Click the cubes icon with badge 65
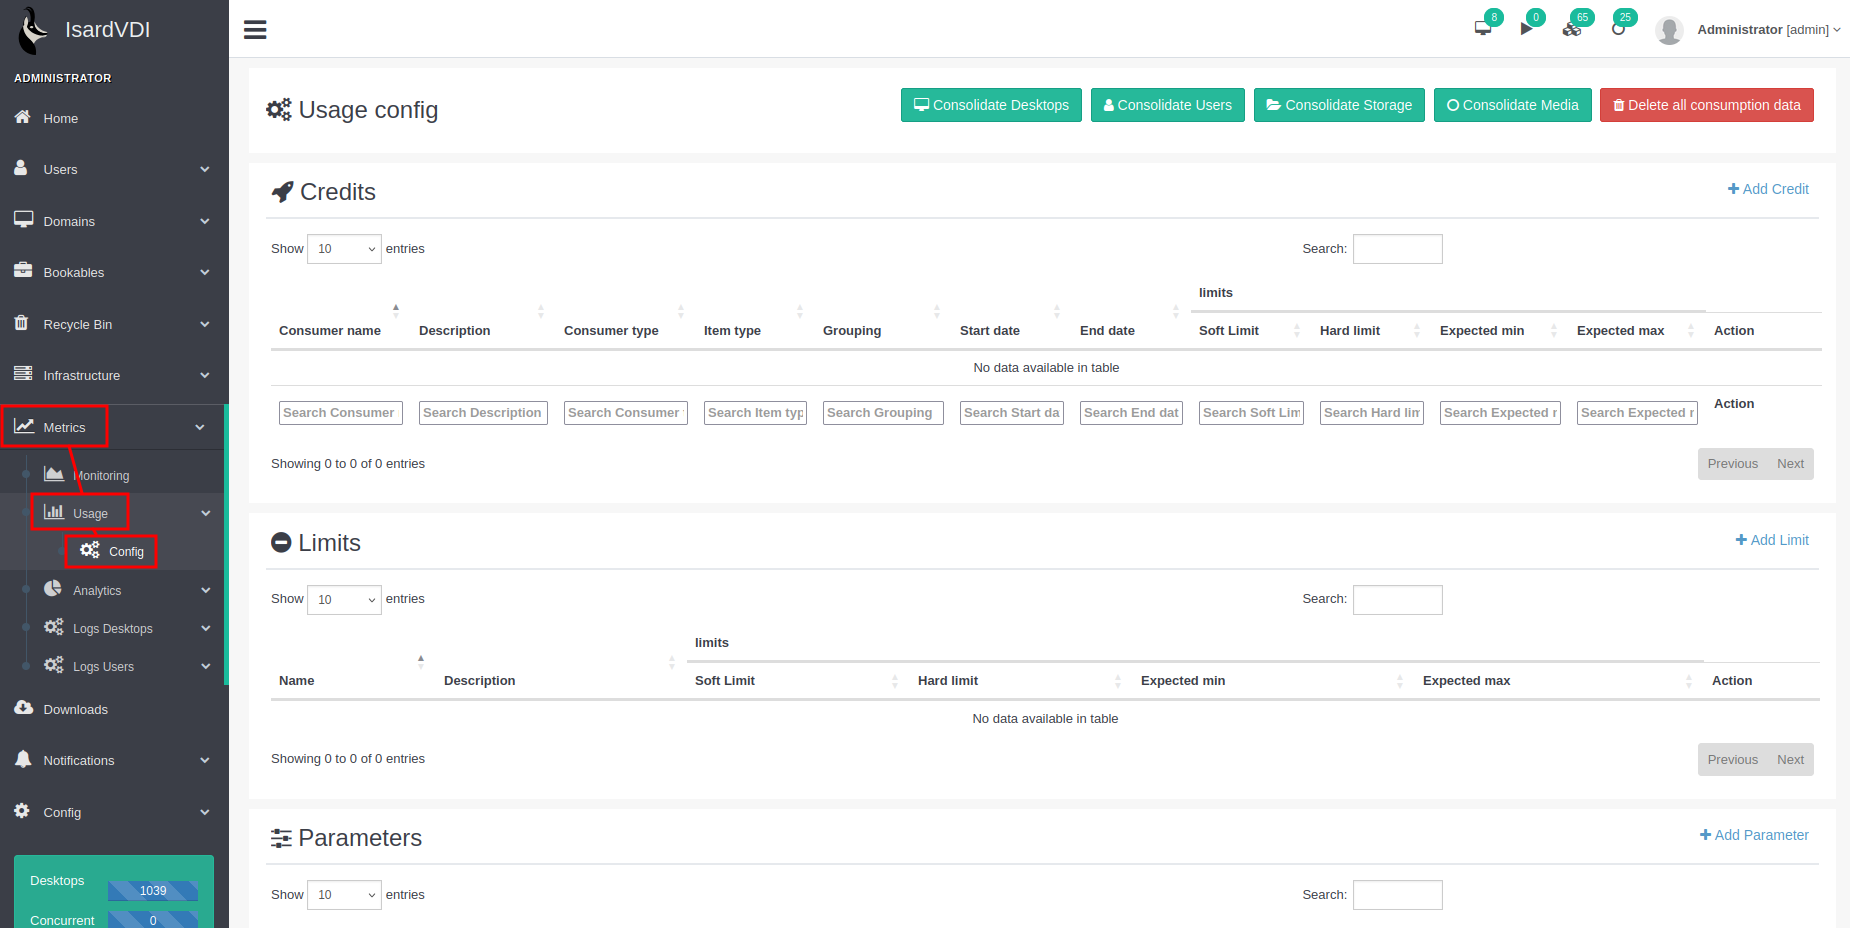 coord(1571,29)
